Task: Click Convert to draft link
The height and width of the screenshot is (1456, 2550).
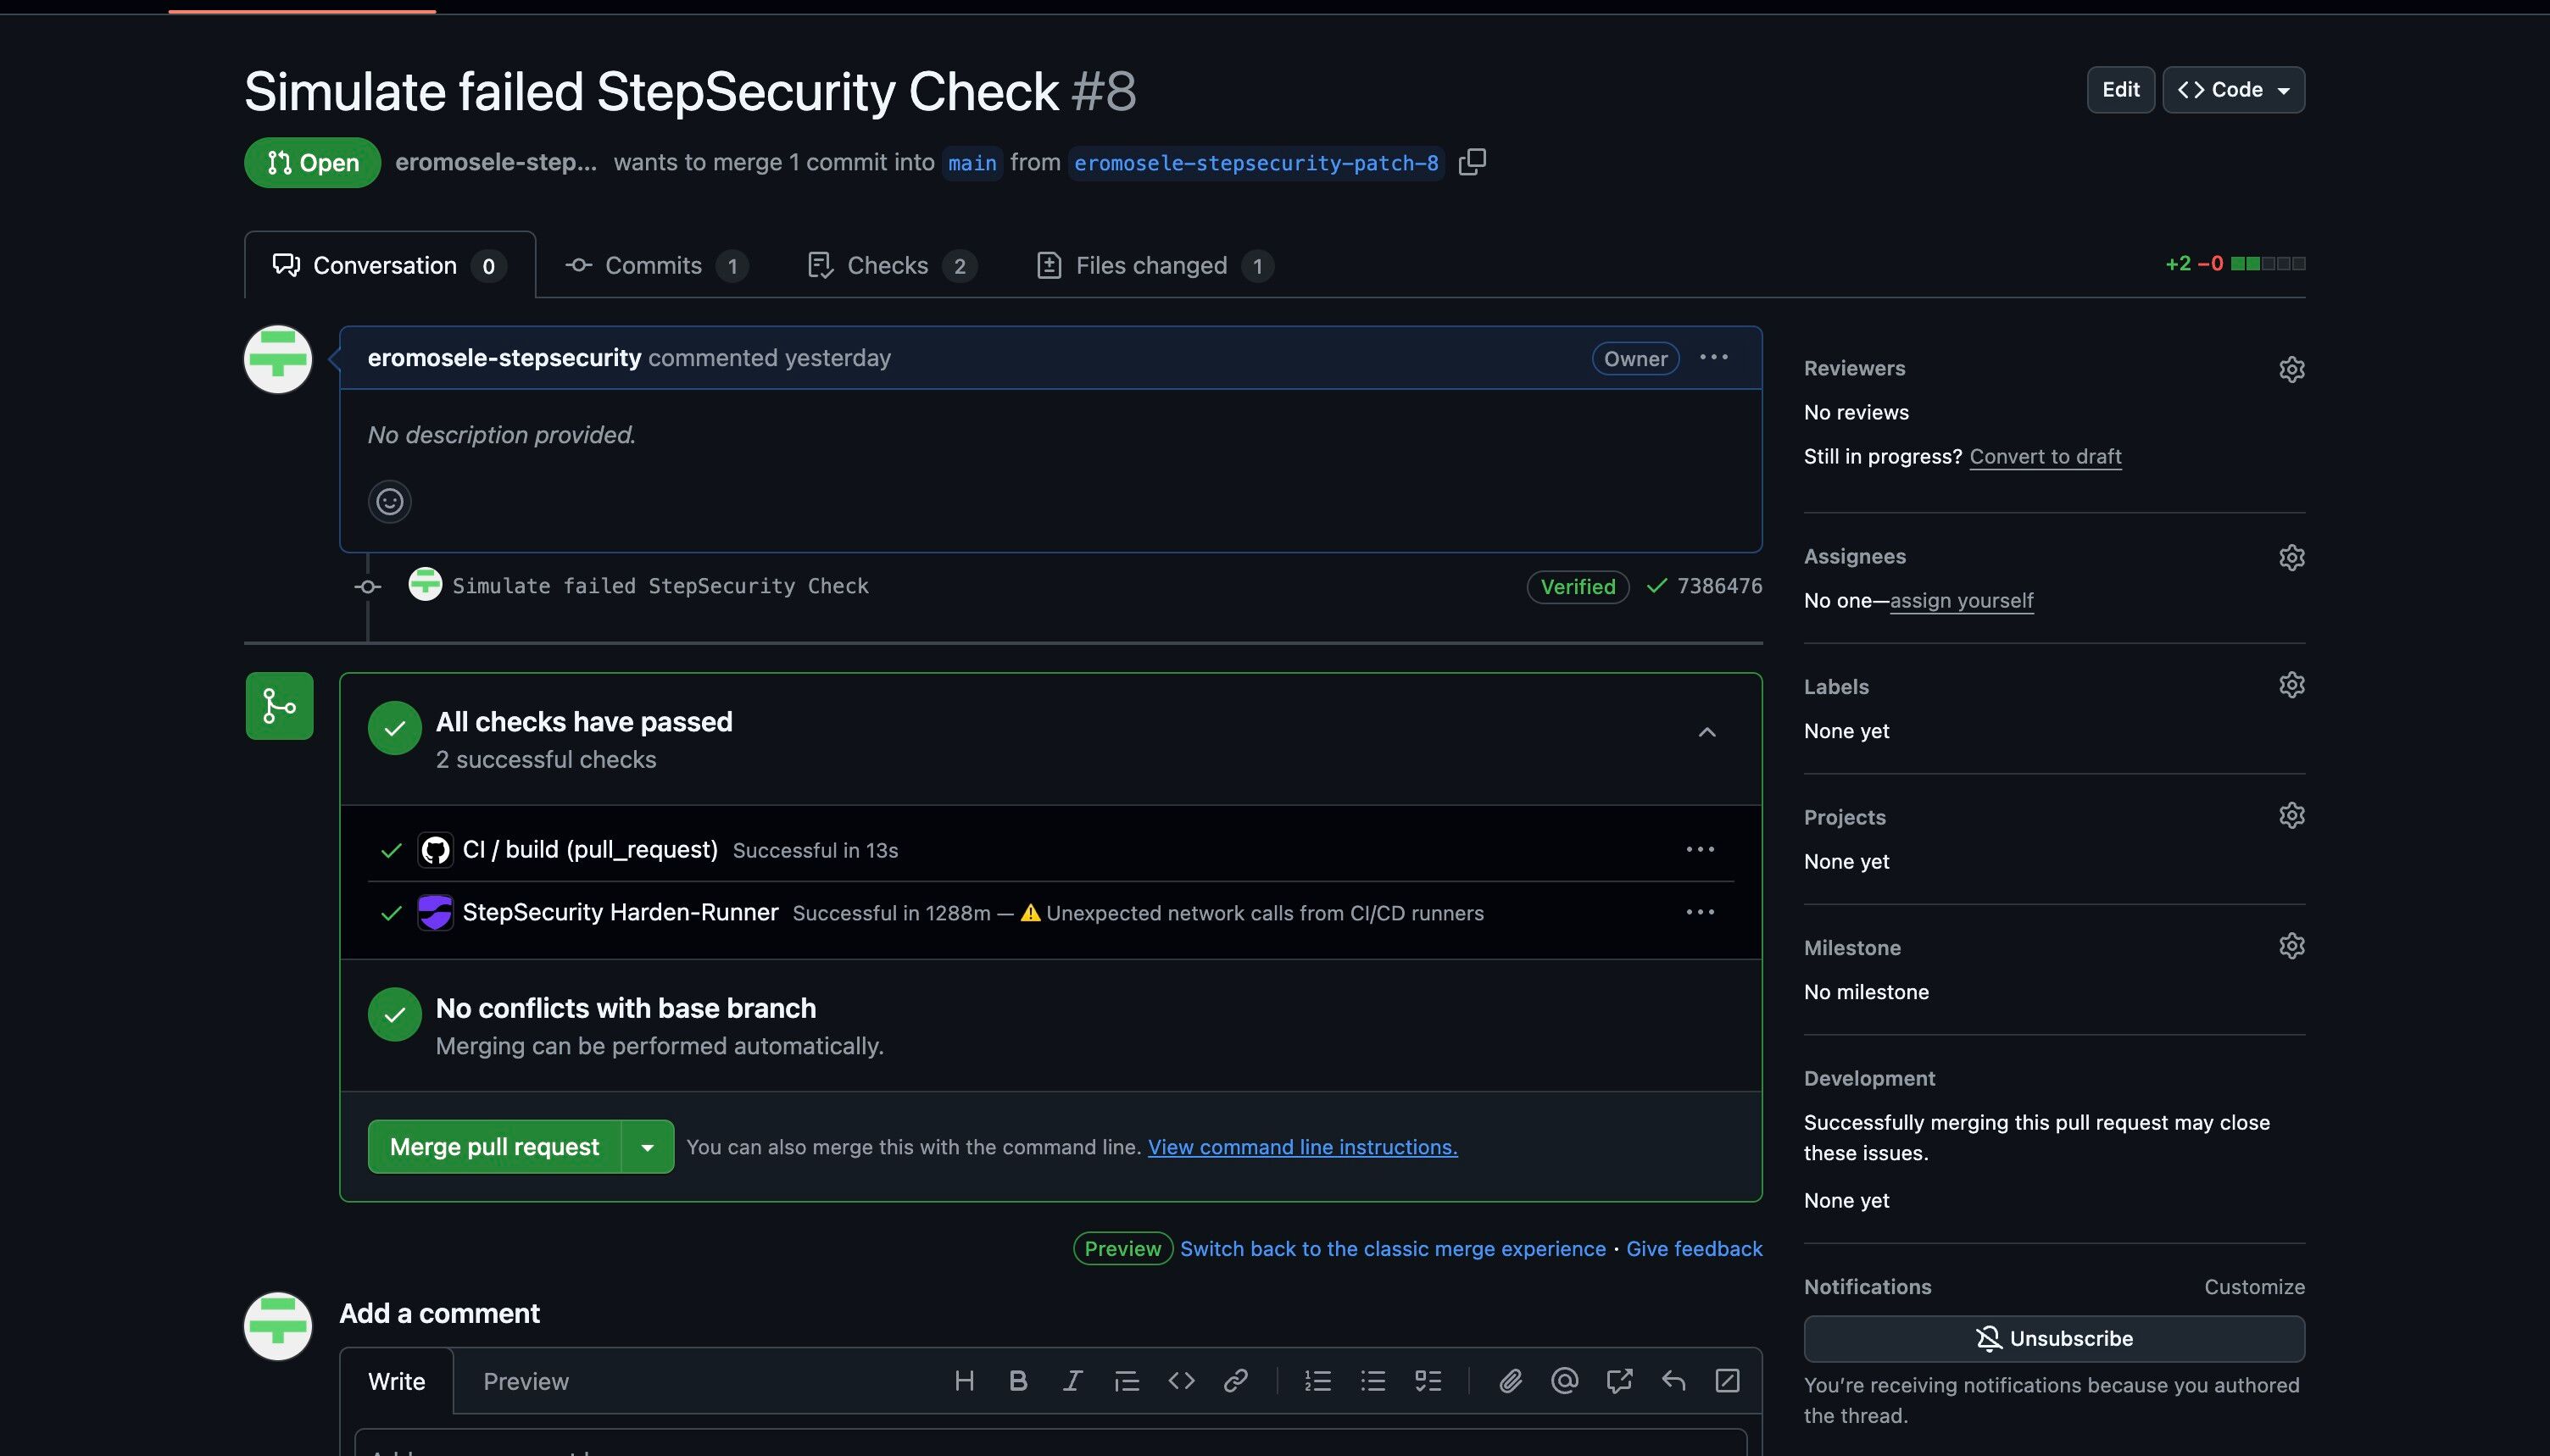Action: tap(2045, 456)
